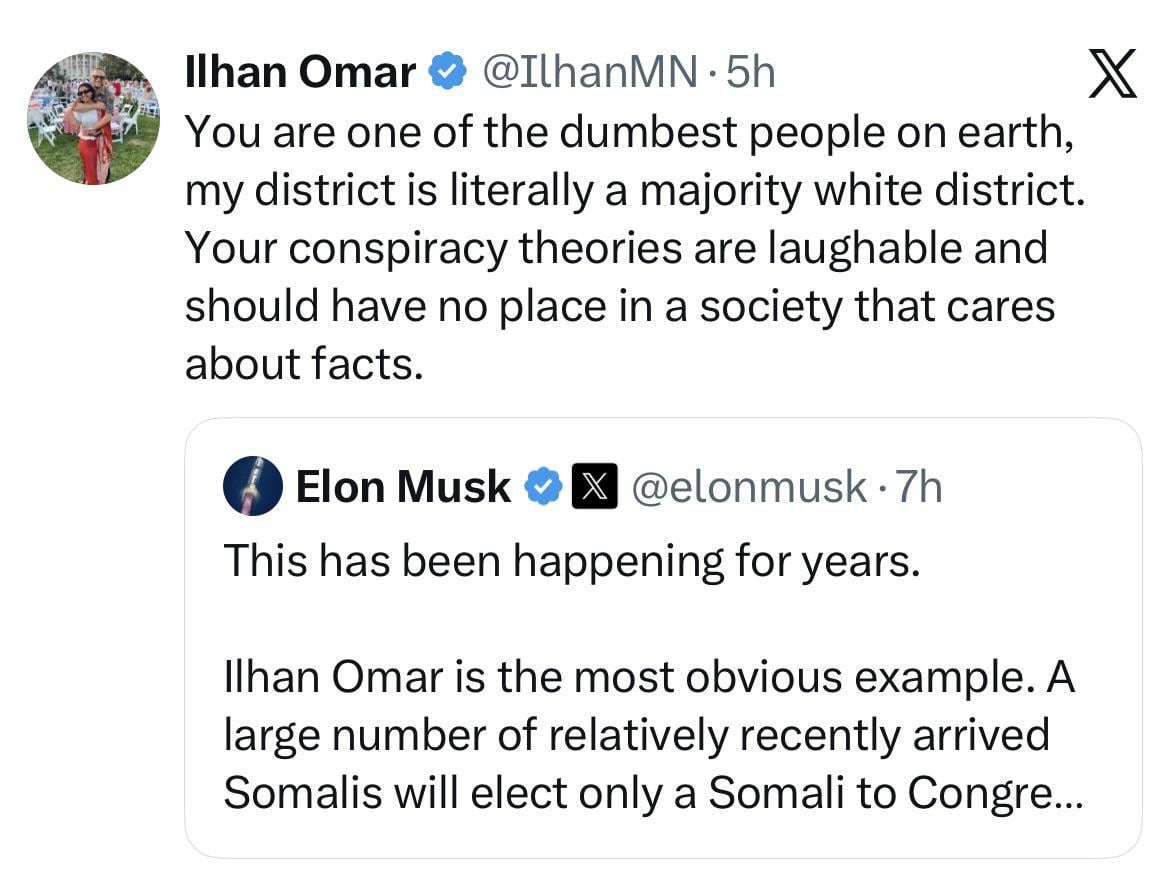Click "large number of relatively recently arrived" line
Viewport: 1170px width, 869px height.
coord(636,736)
